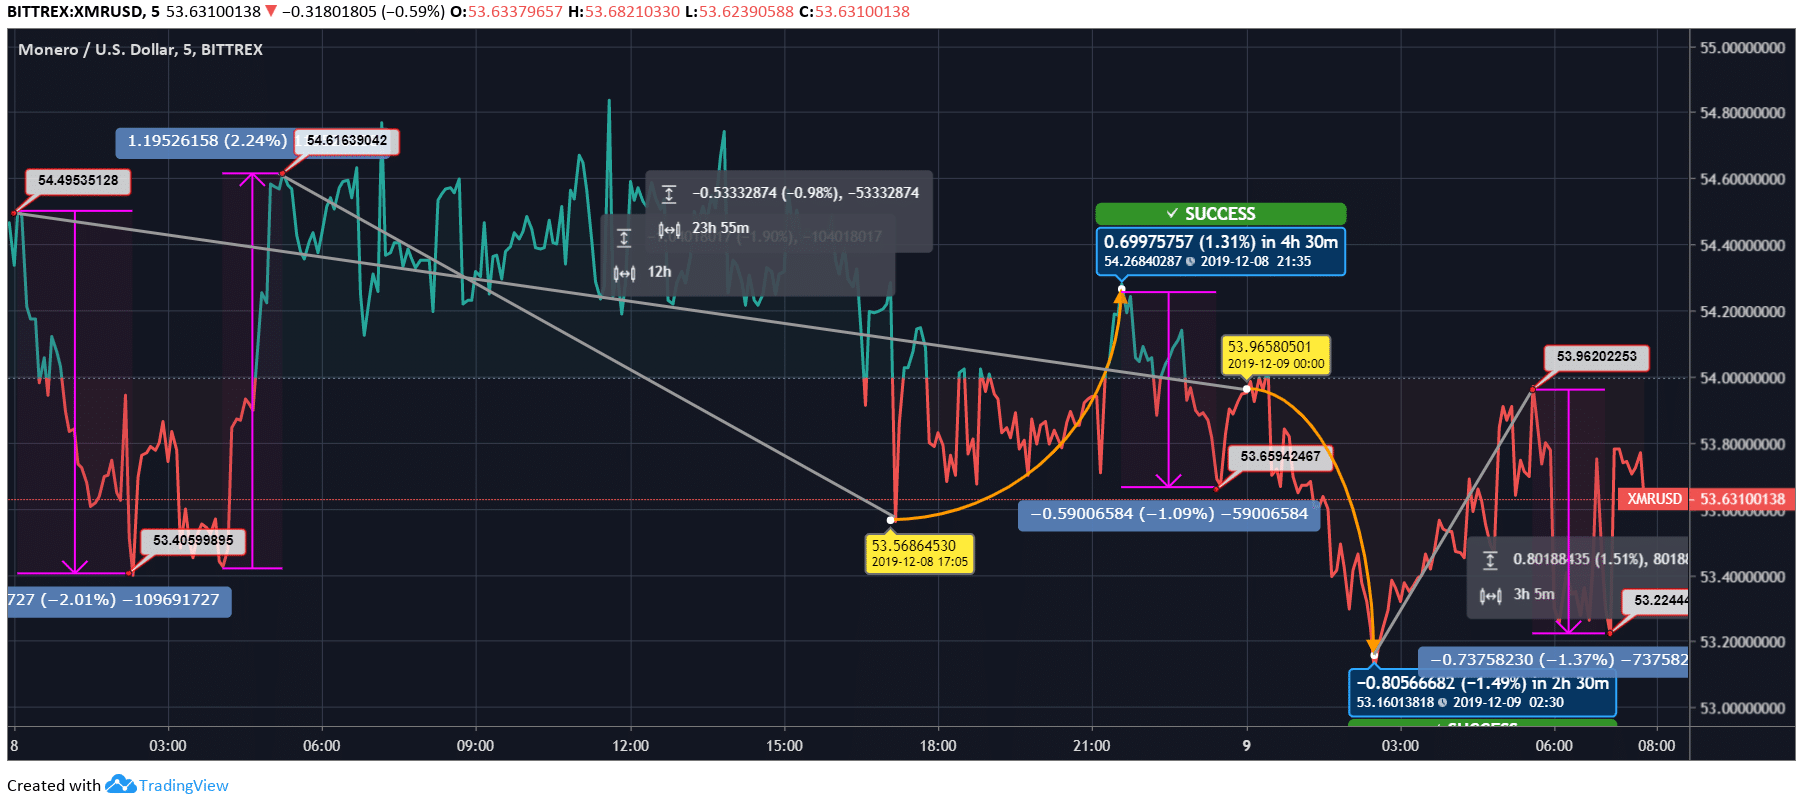Image resolution: width=1804 pixels, height=807 pixels.
Task: Click the vertical range icon beside −0.53332874
Action: tap(669, 194)
